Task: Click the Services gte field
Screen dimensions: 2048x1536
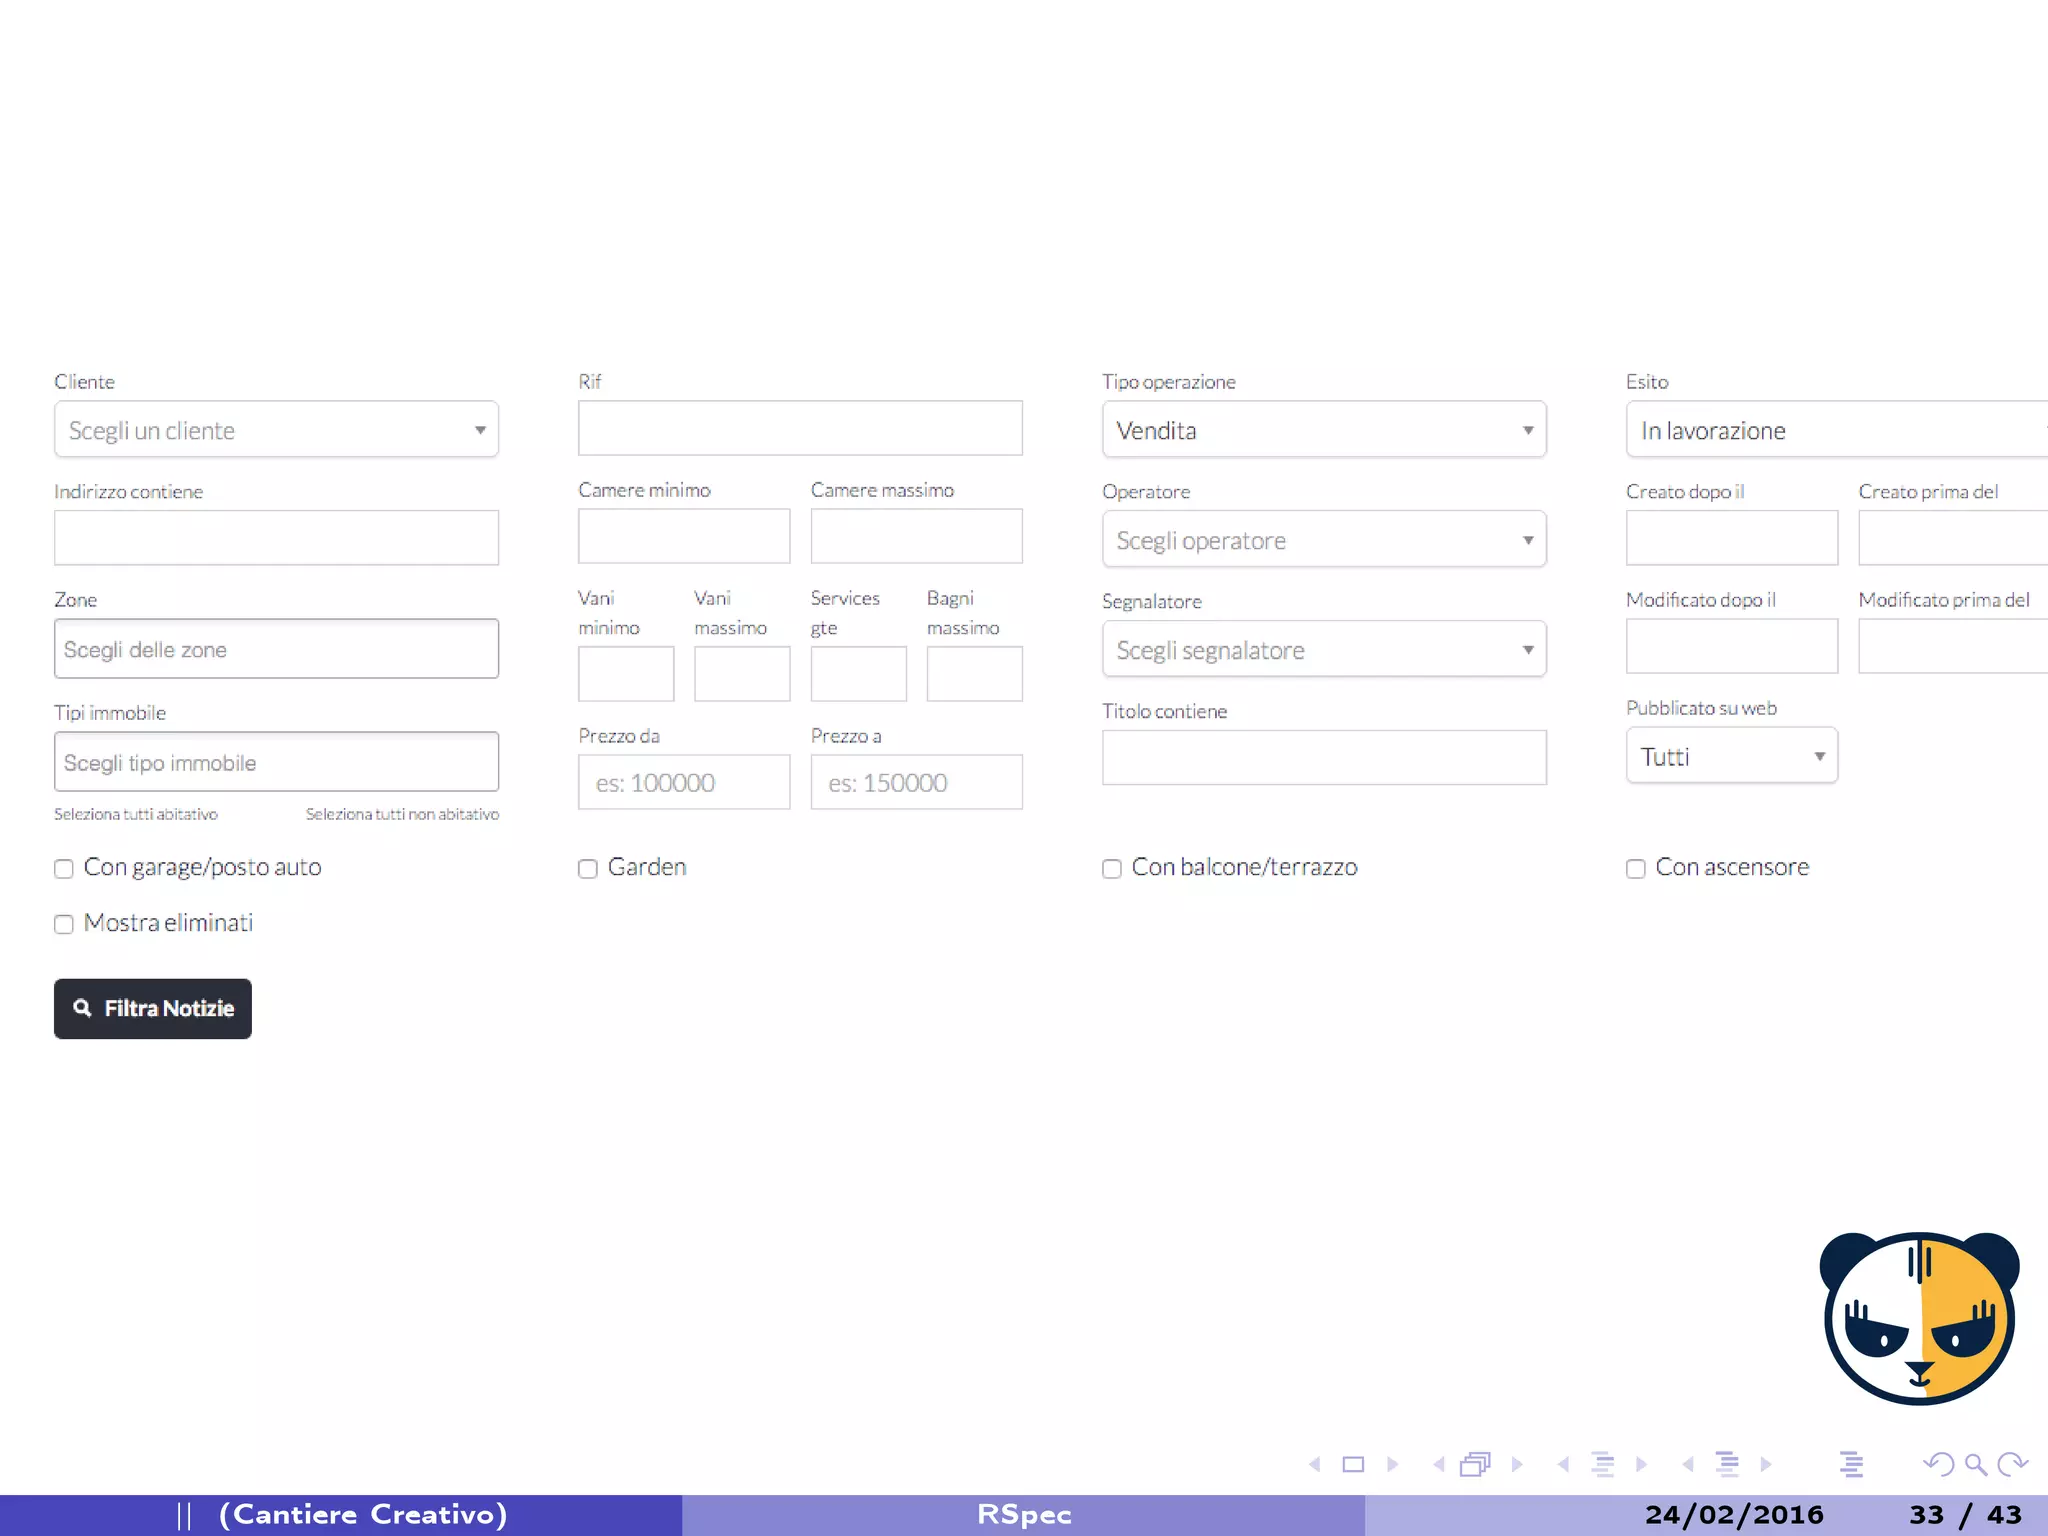Action: coord(858,674)
